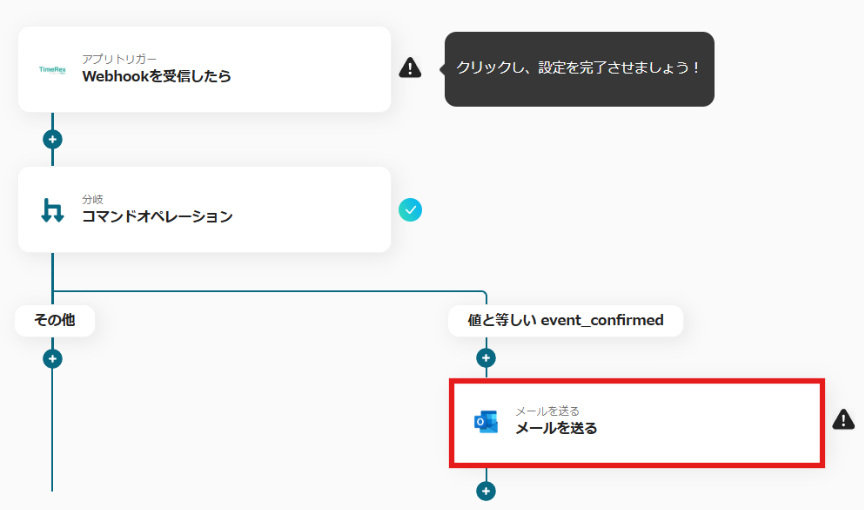Click warning icon beside mail step

[843, 420]
